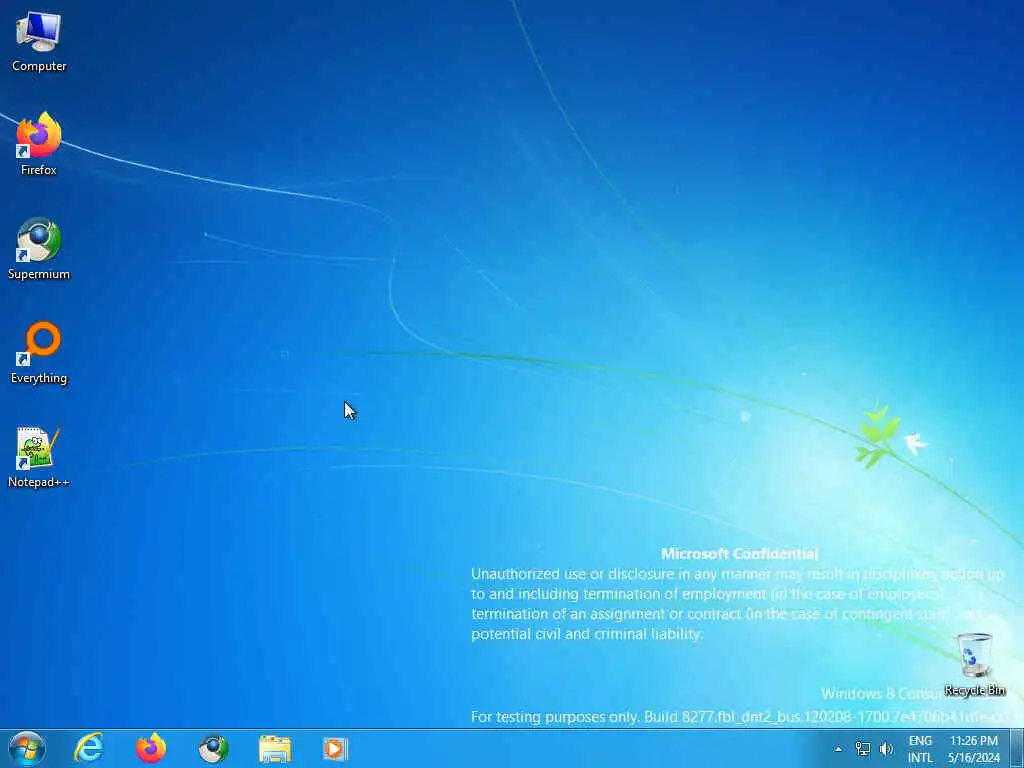The width and height of the screenshot is (1024, 768).
Task: Launch Firefox from the taskbar
Action: [x=151, y=748]
